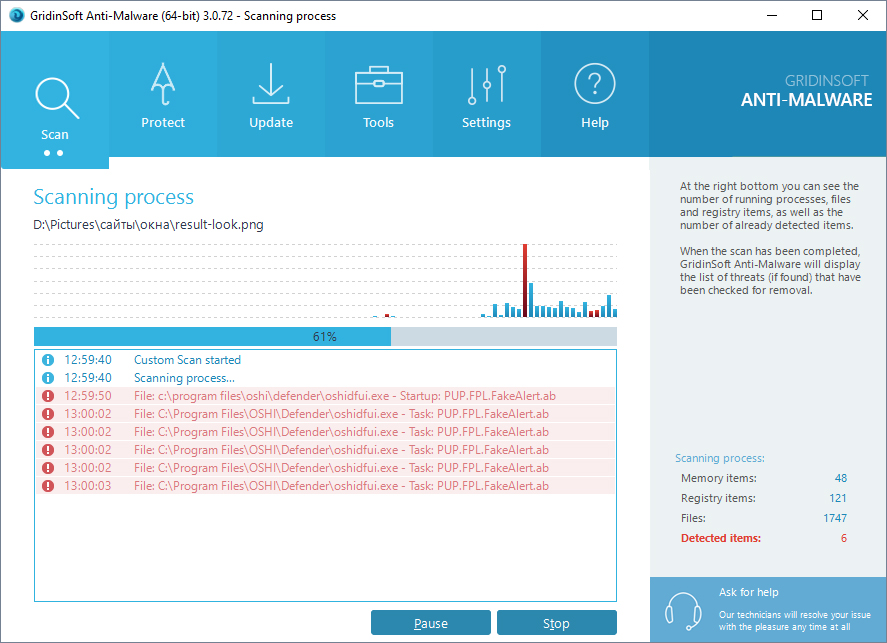Click the Protect umbrella icon
The height and width of the screenshot is (643, 887).
tap(163, 86)
